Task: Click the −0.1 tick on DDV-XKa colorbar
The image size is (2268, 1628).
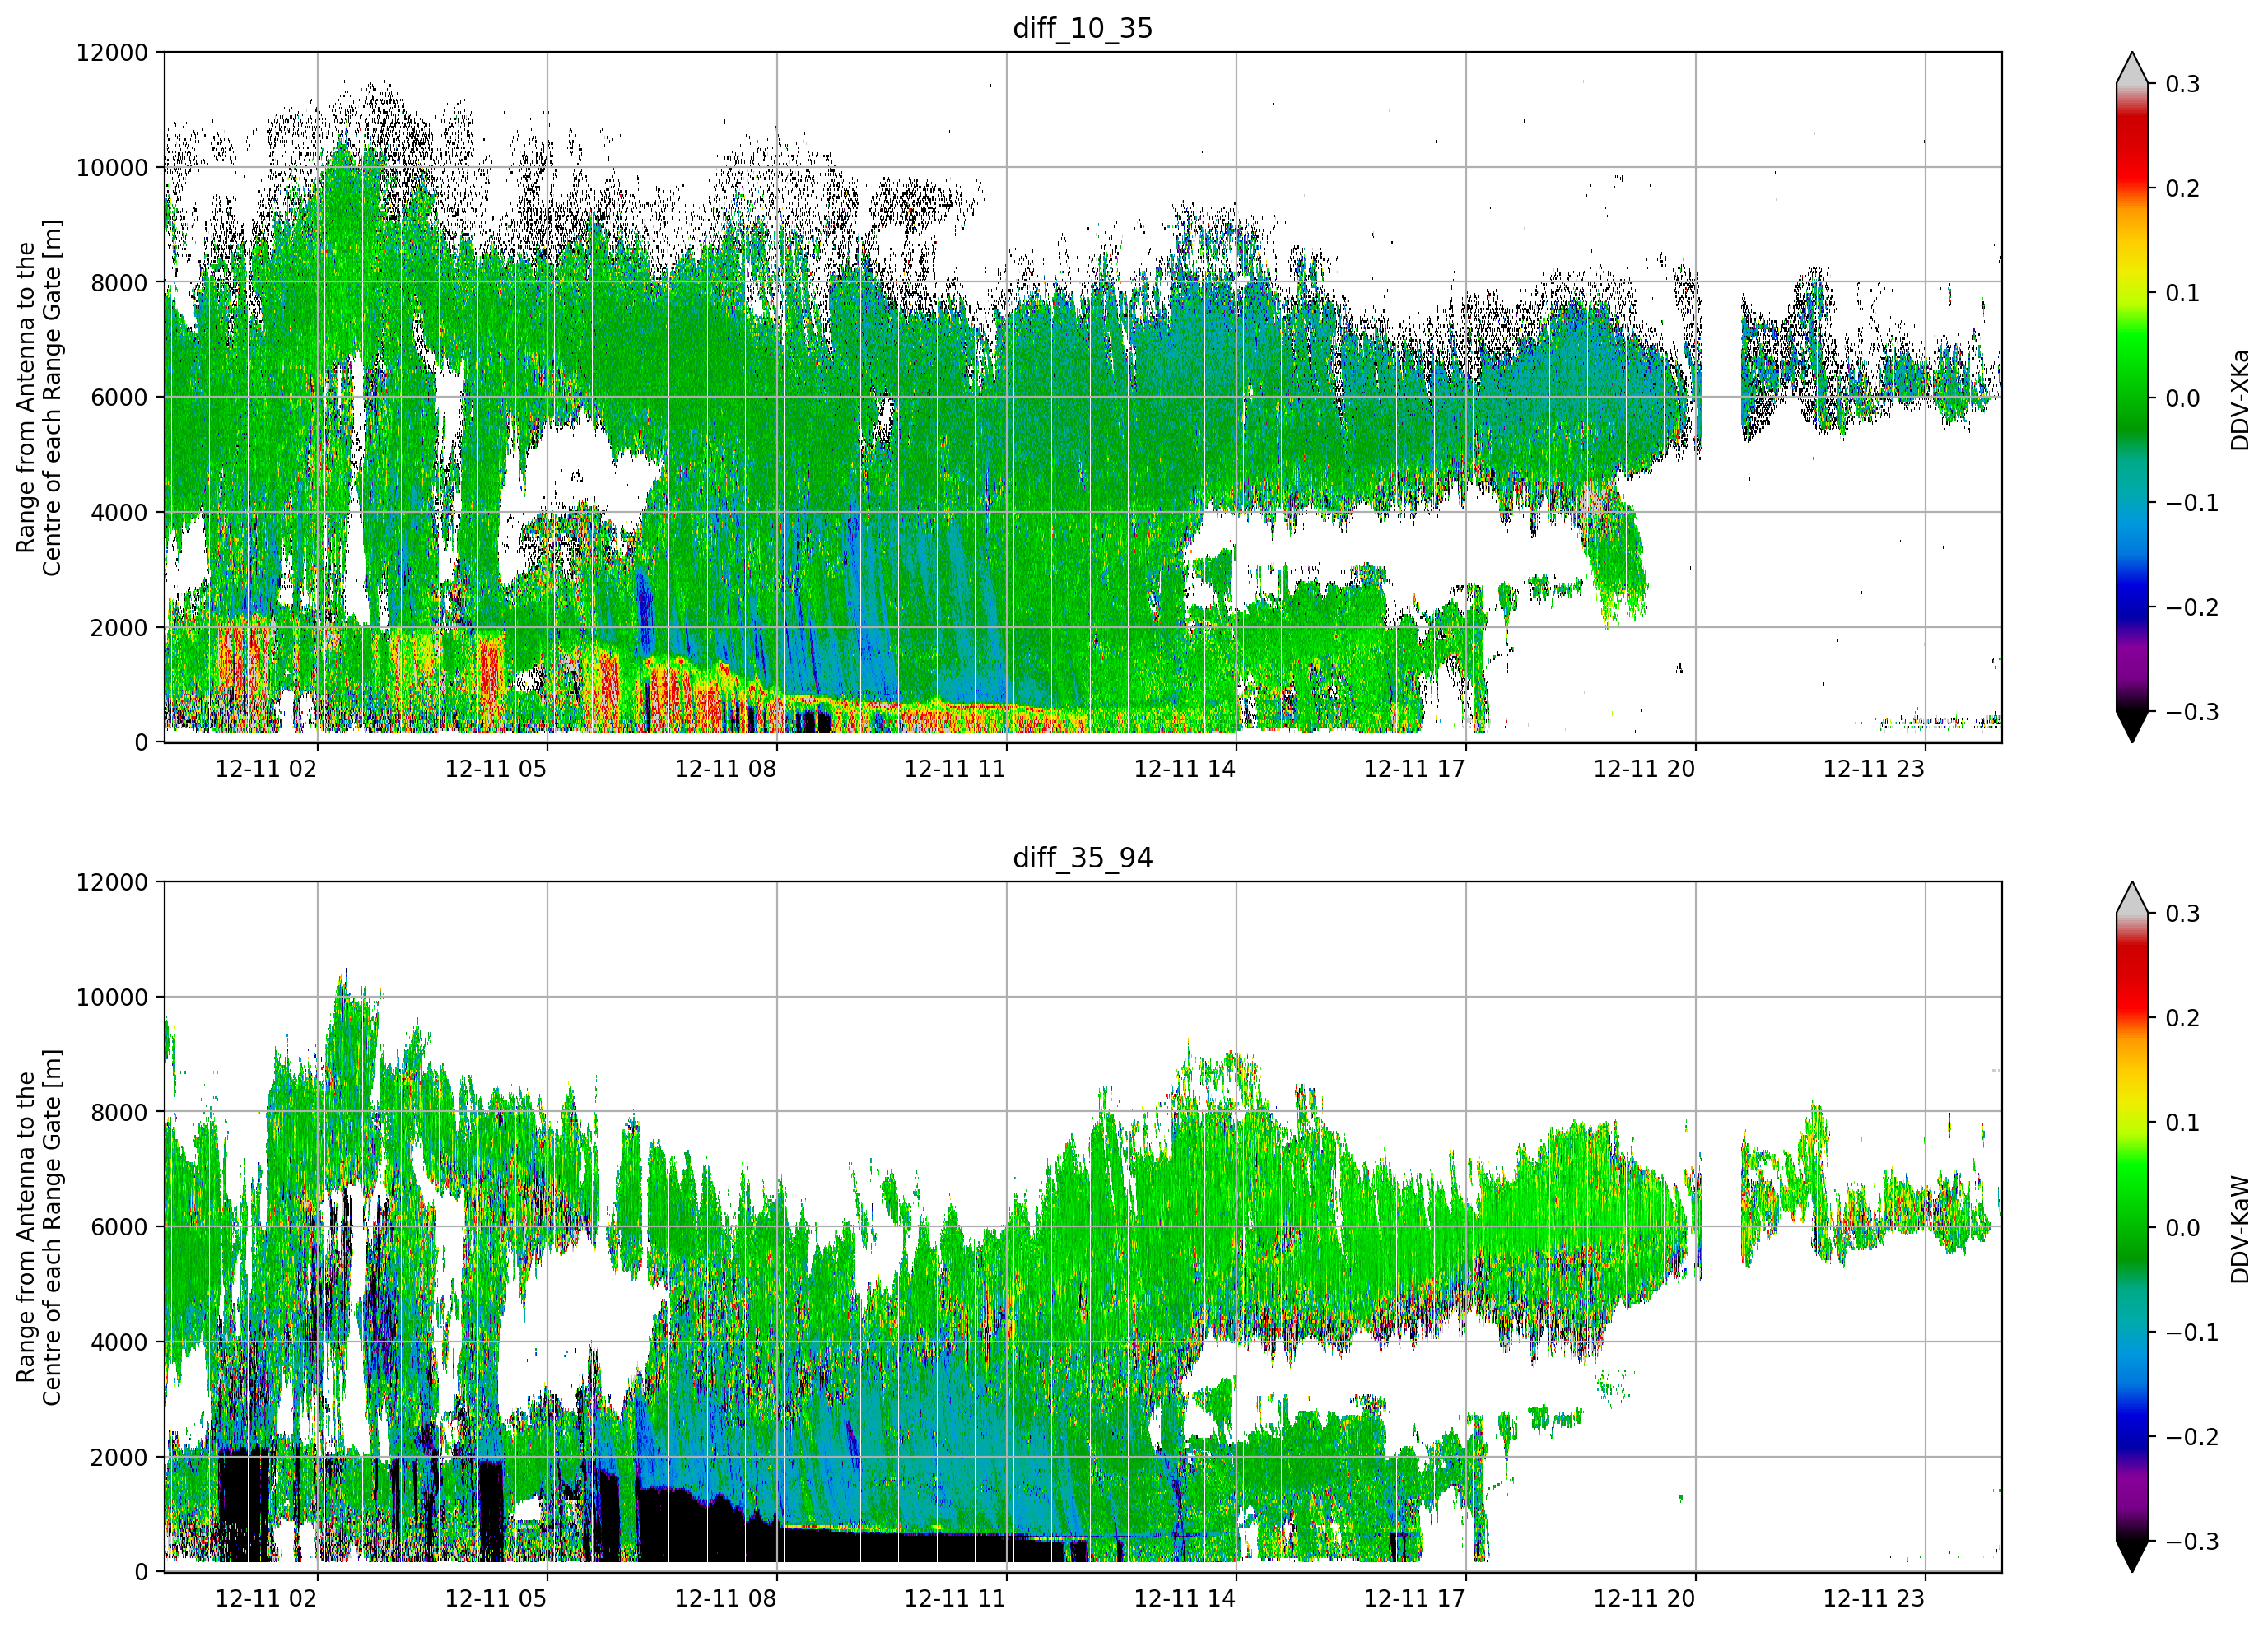Action: (2191, 502)
